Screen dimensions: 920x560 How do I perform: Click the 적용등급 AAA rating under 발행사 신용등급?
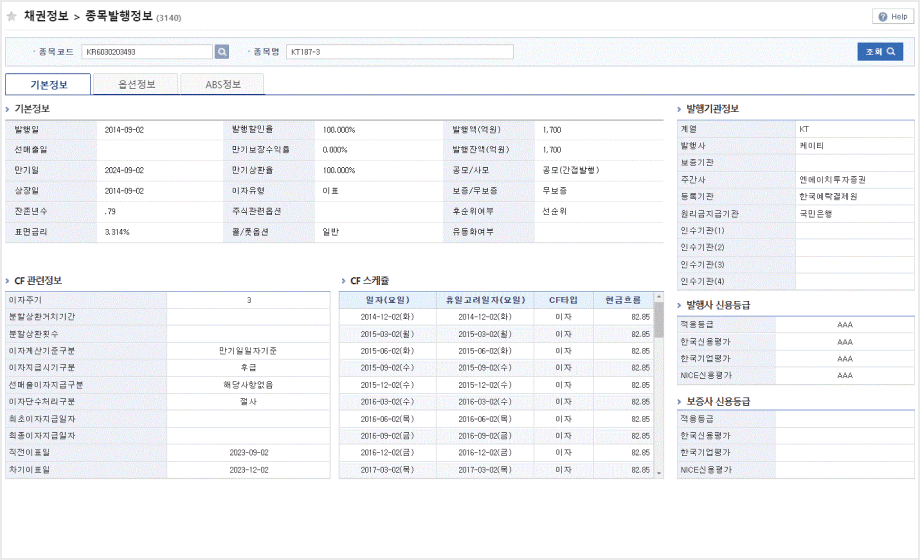click(845, 325)
